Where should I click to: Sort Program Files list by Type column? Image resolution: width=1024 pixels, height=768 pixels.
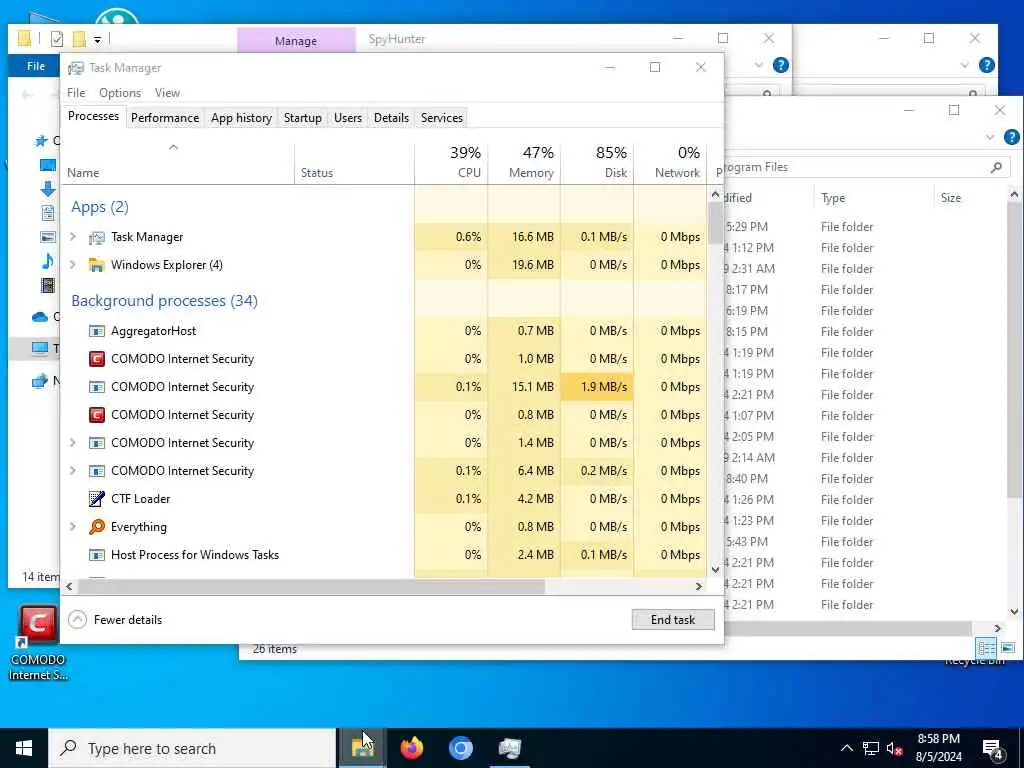874,198
